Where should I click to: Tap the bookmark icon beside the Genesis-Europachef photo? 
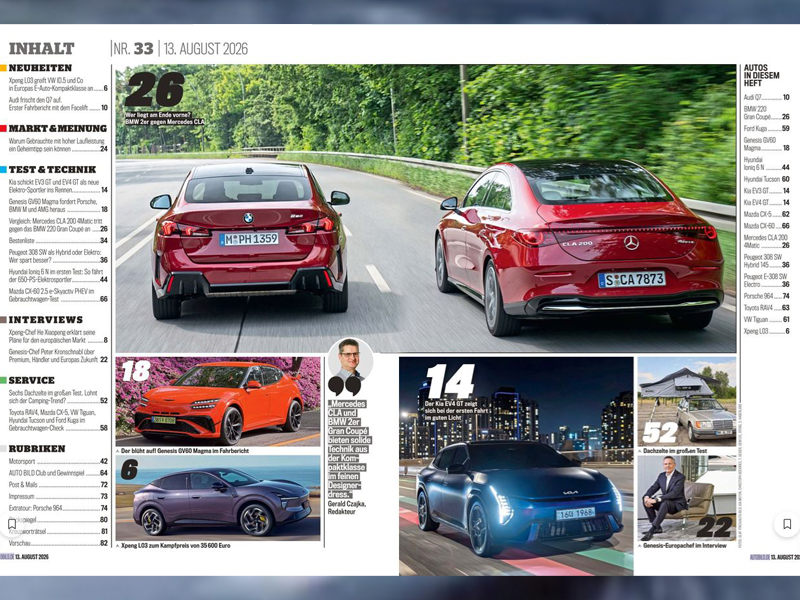tap(787, 524)
